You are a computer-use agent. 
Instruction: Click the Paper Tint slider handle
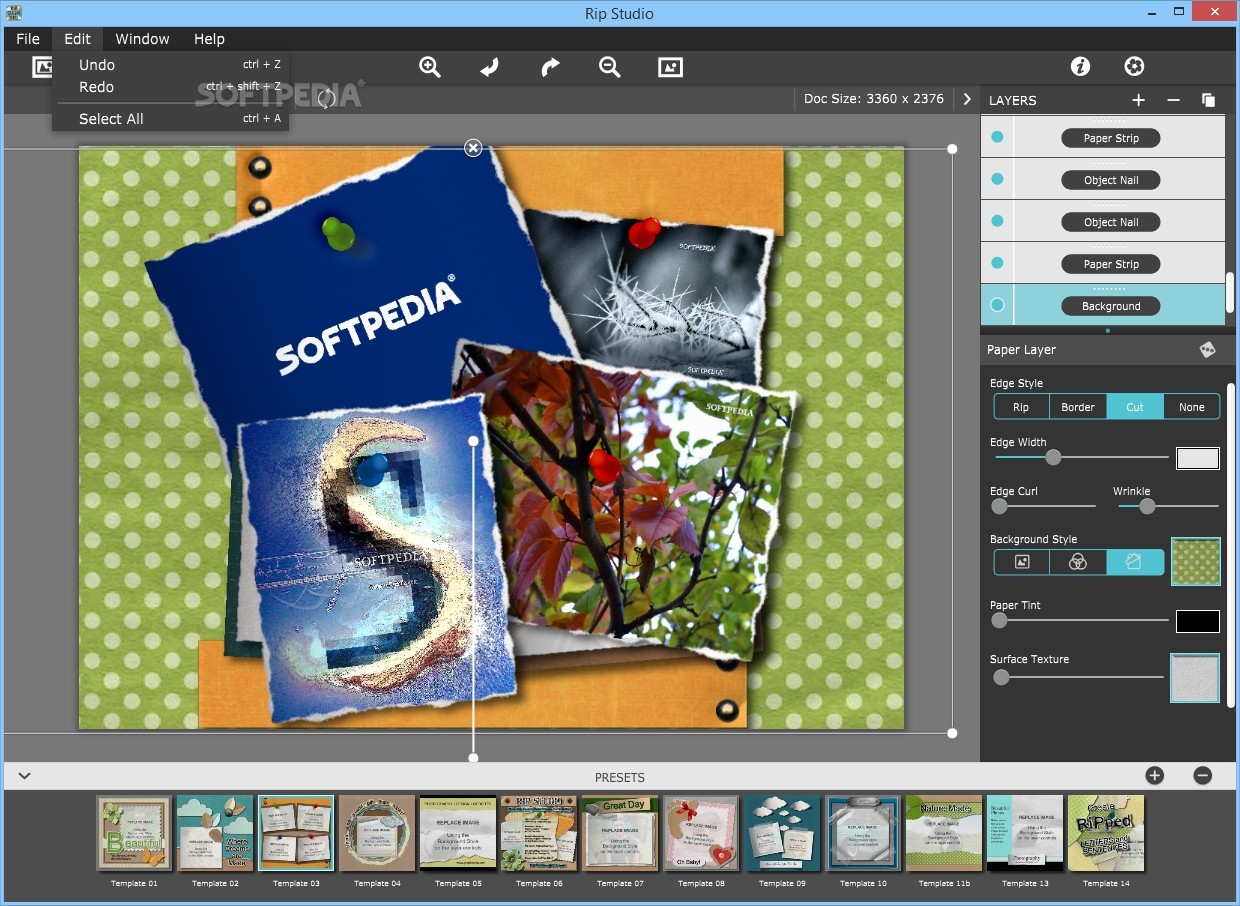[x=999, y=620]
